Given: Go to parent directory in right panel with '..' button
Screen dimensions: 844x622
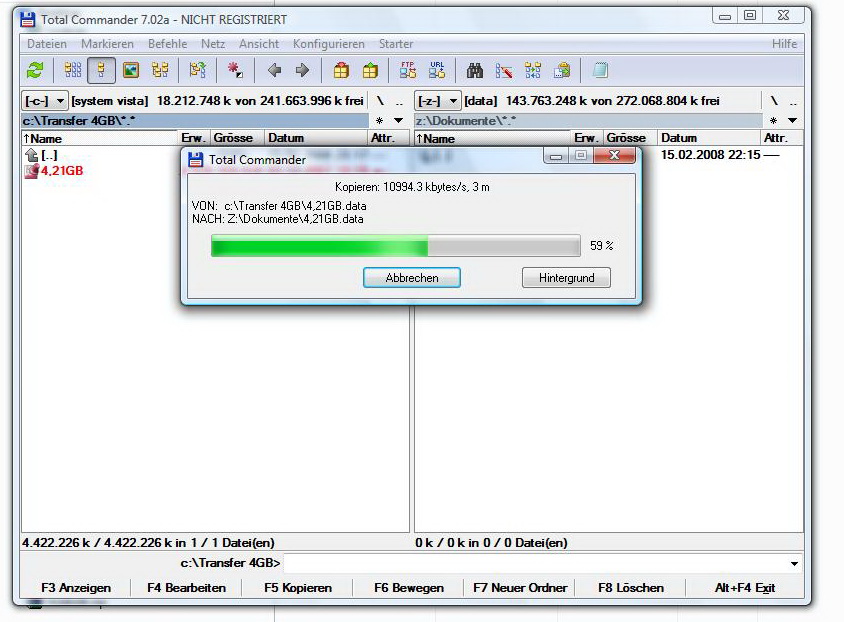Looking at the screenshot, I should [793, 101].
